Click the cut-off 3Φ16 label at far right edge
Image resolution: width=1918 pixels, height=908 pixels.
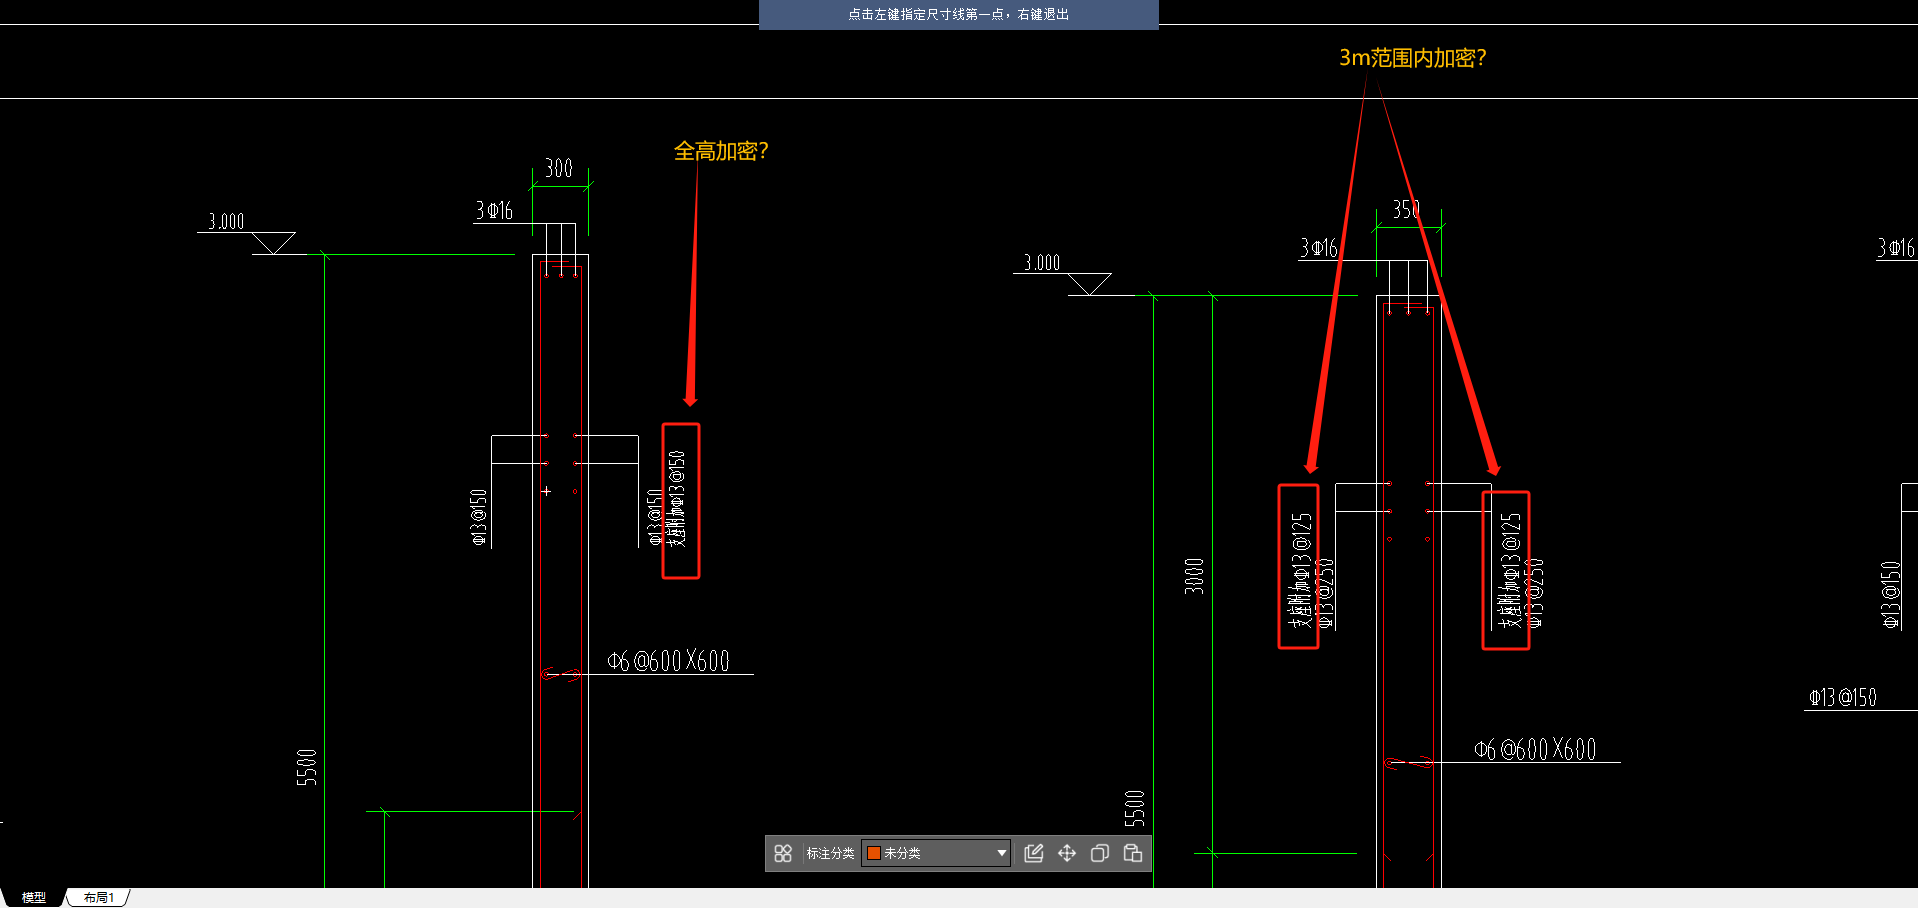coord(1896,247)
